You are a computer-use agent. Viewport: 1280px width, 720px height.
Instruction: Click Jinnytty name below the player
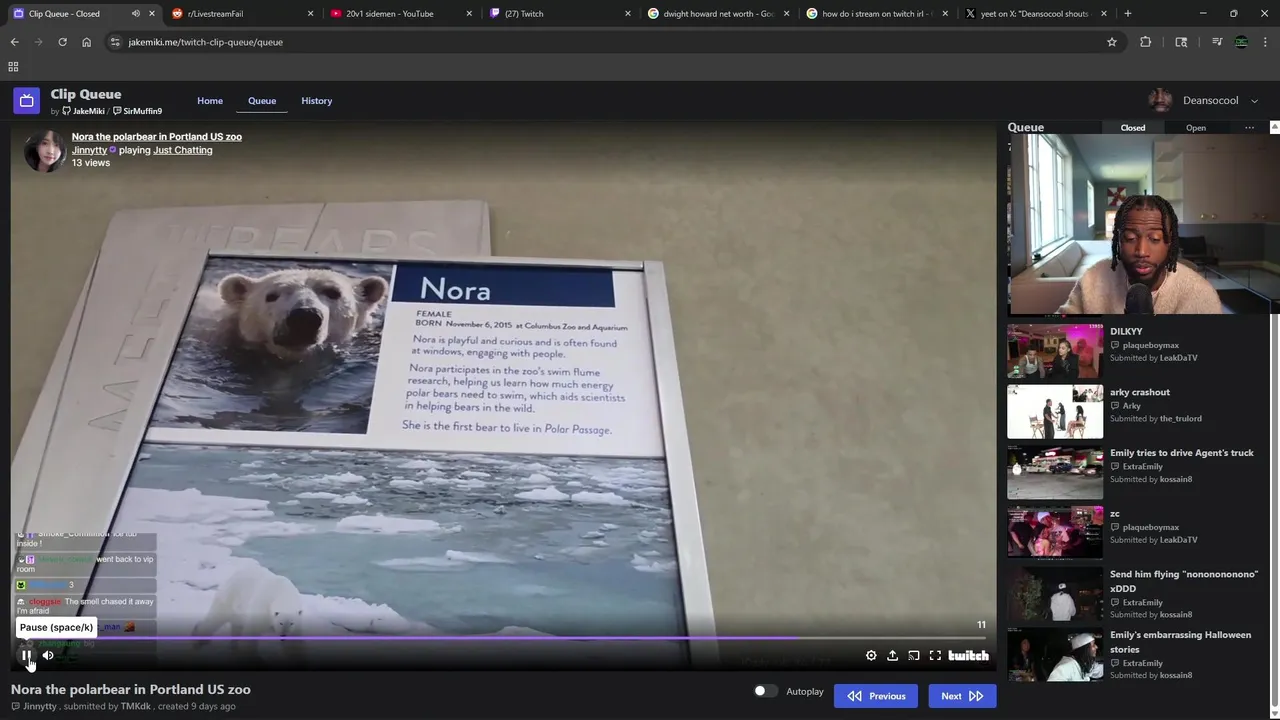(x=40, y=706)
